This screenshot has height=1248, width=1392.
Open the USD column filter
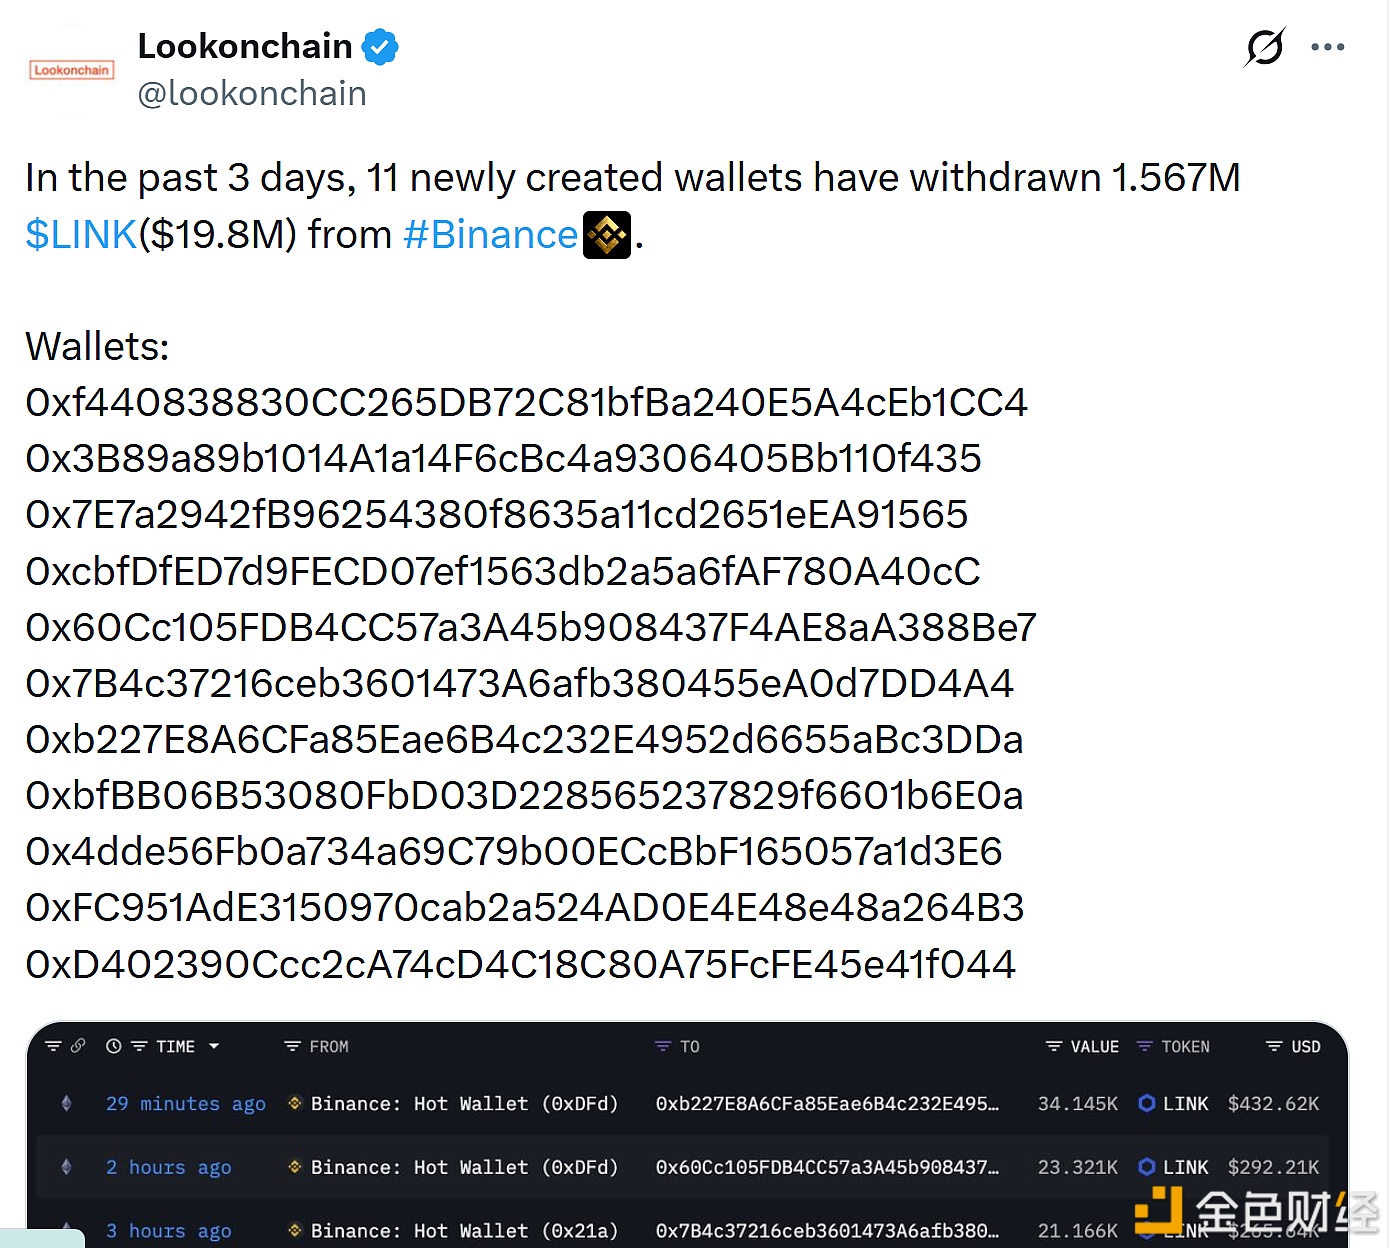(1274, 1046)
